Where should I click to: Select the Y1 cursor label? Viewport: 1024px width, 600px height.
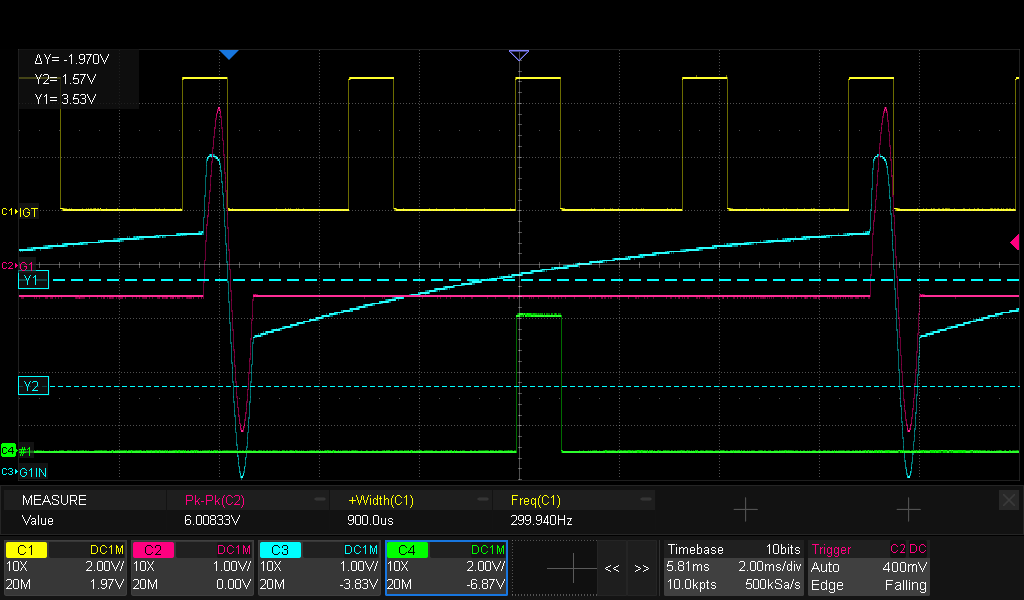coord(31,281)
